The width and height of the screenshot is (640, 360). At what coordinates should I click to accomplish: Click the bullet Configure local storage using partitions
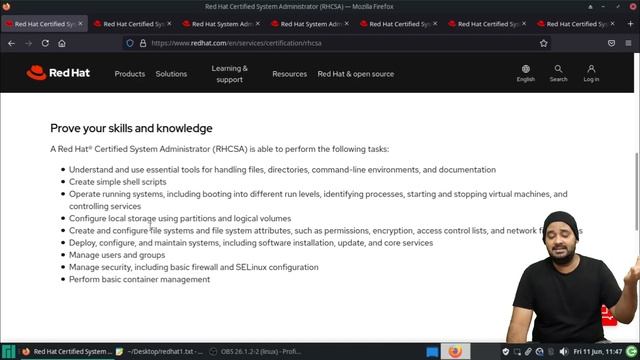coord(180,218)
